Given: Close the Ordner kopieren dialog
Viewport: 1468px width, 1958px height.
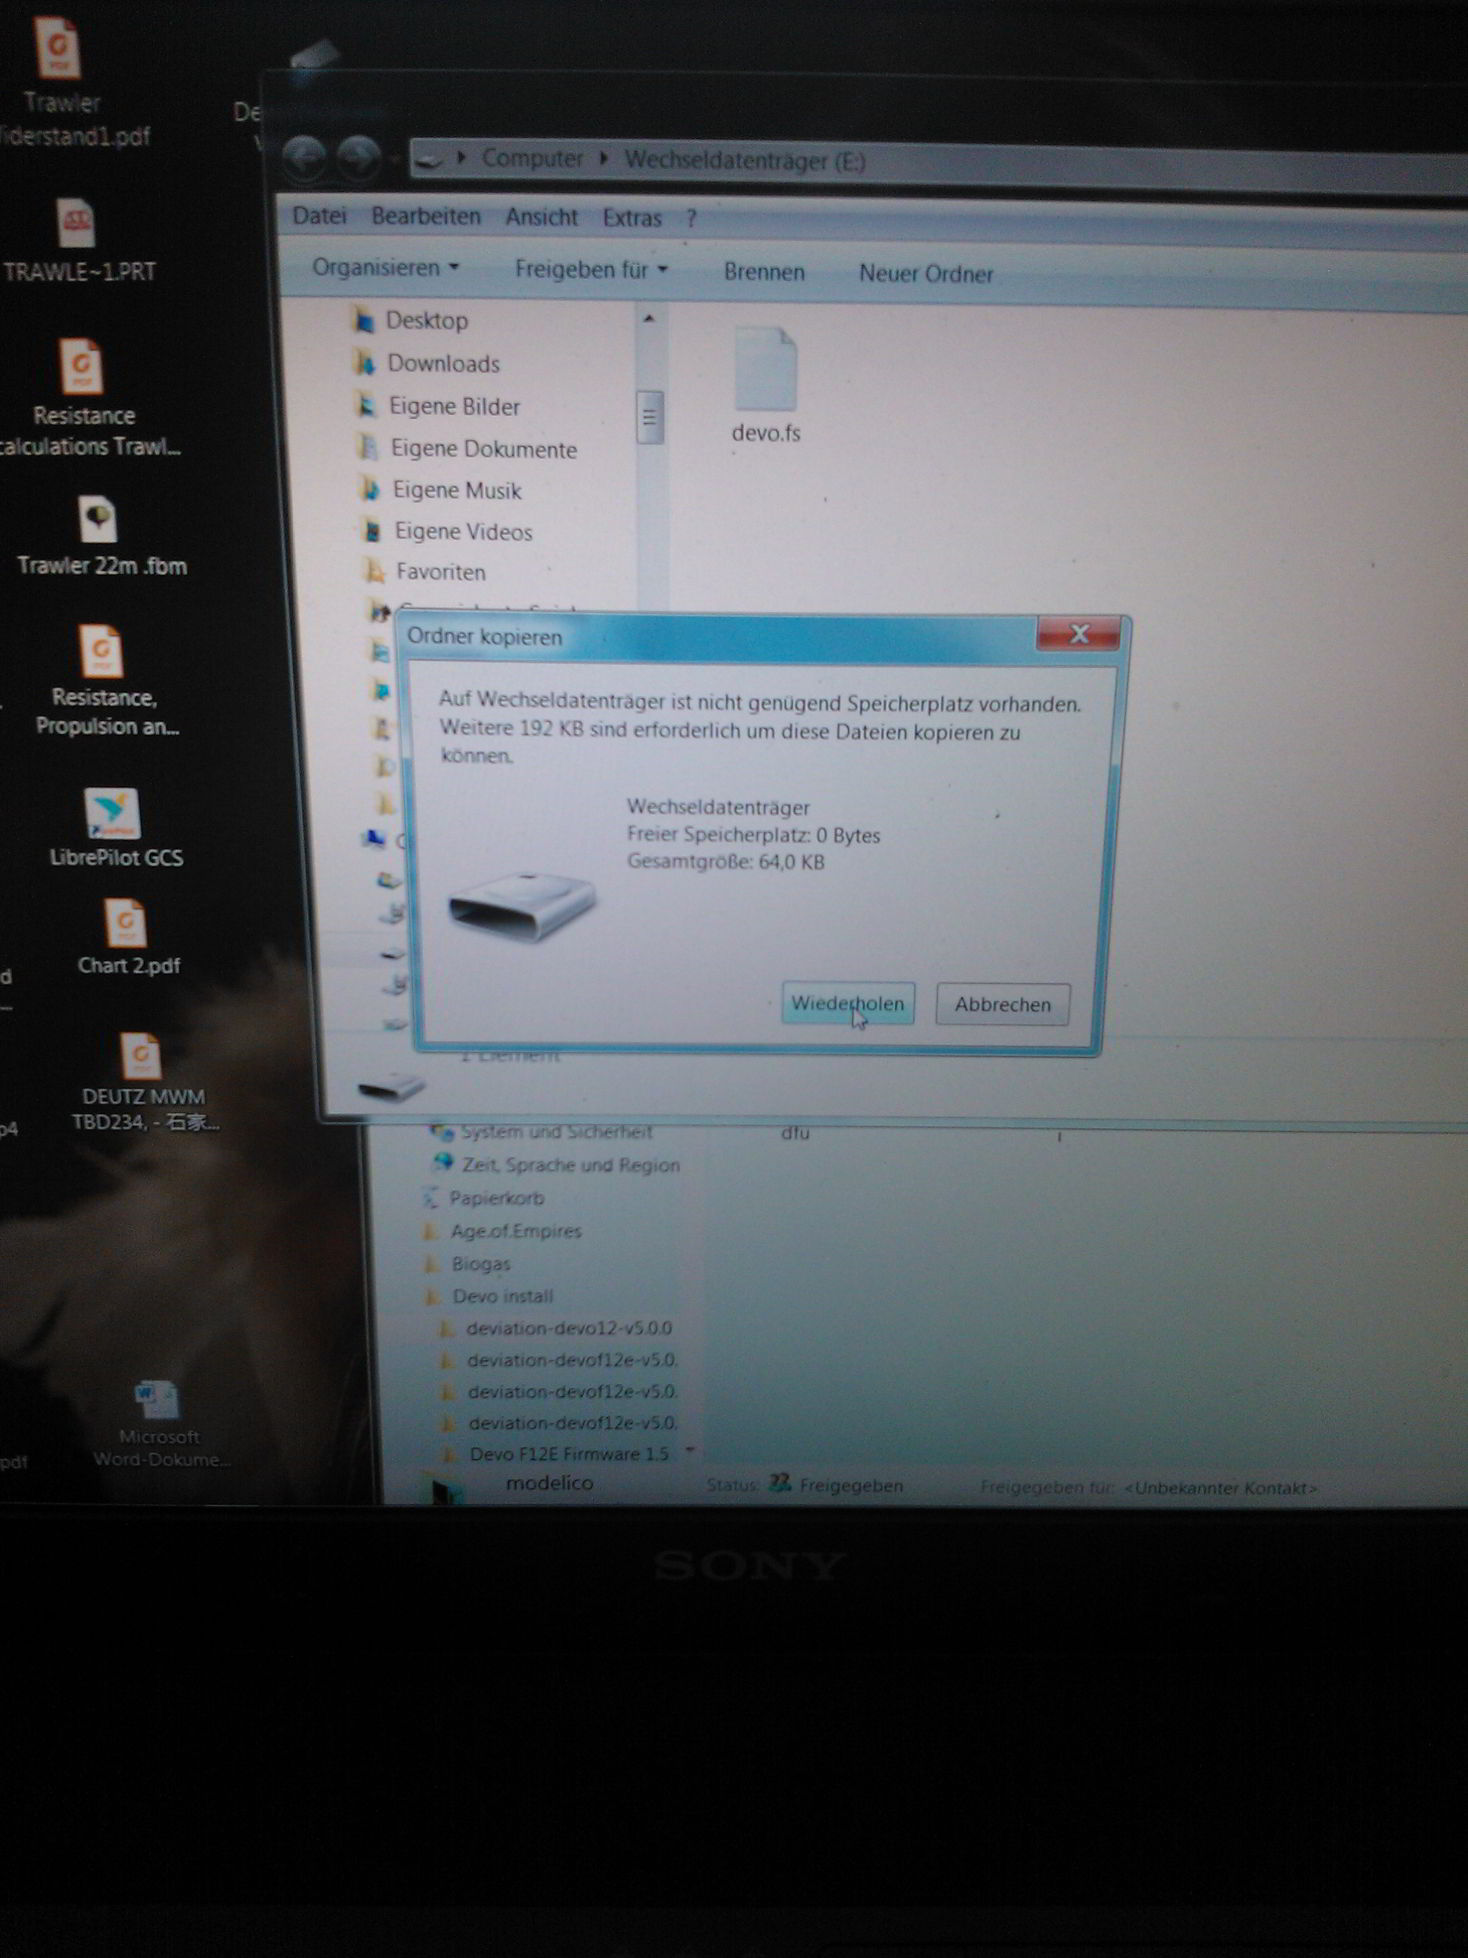Looking at the screenshot, I should pyautogui.click(x=1078, y=634).
